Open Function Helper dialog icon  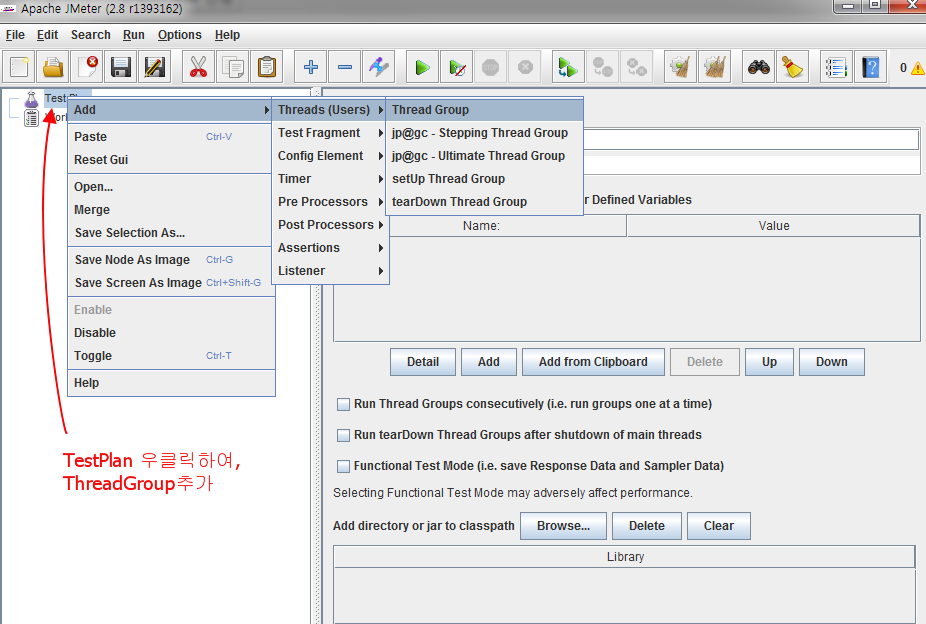[836, 67]
